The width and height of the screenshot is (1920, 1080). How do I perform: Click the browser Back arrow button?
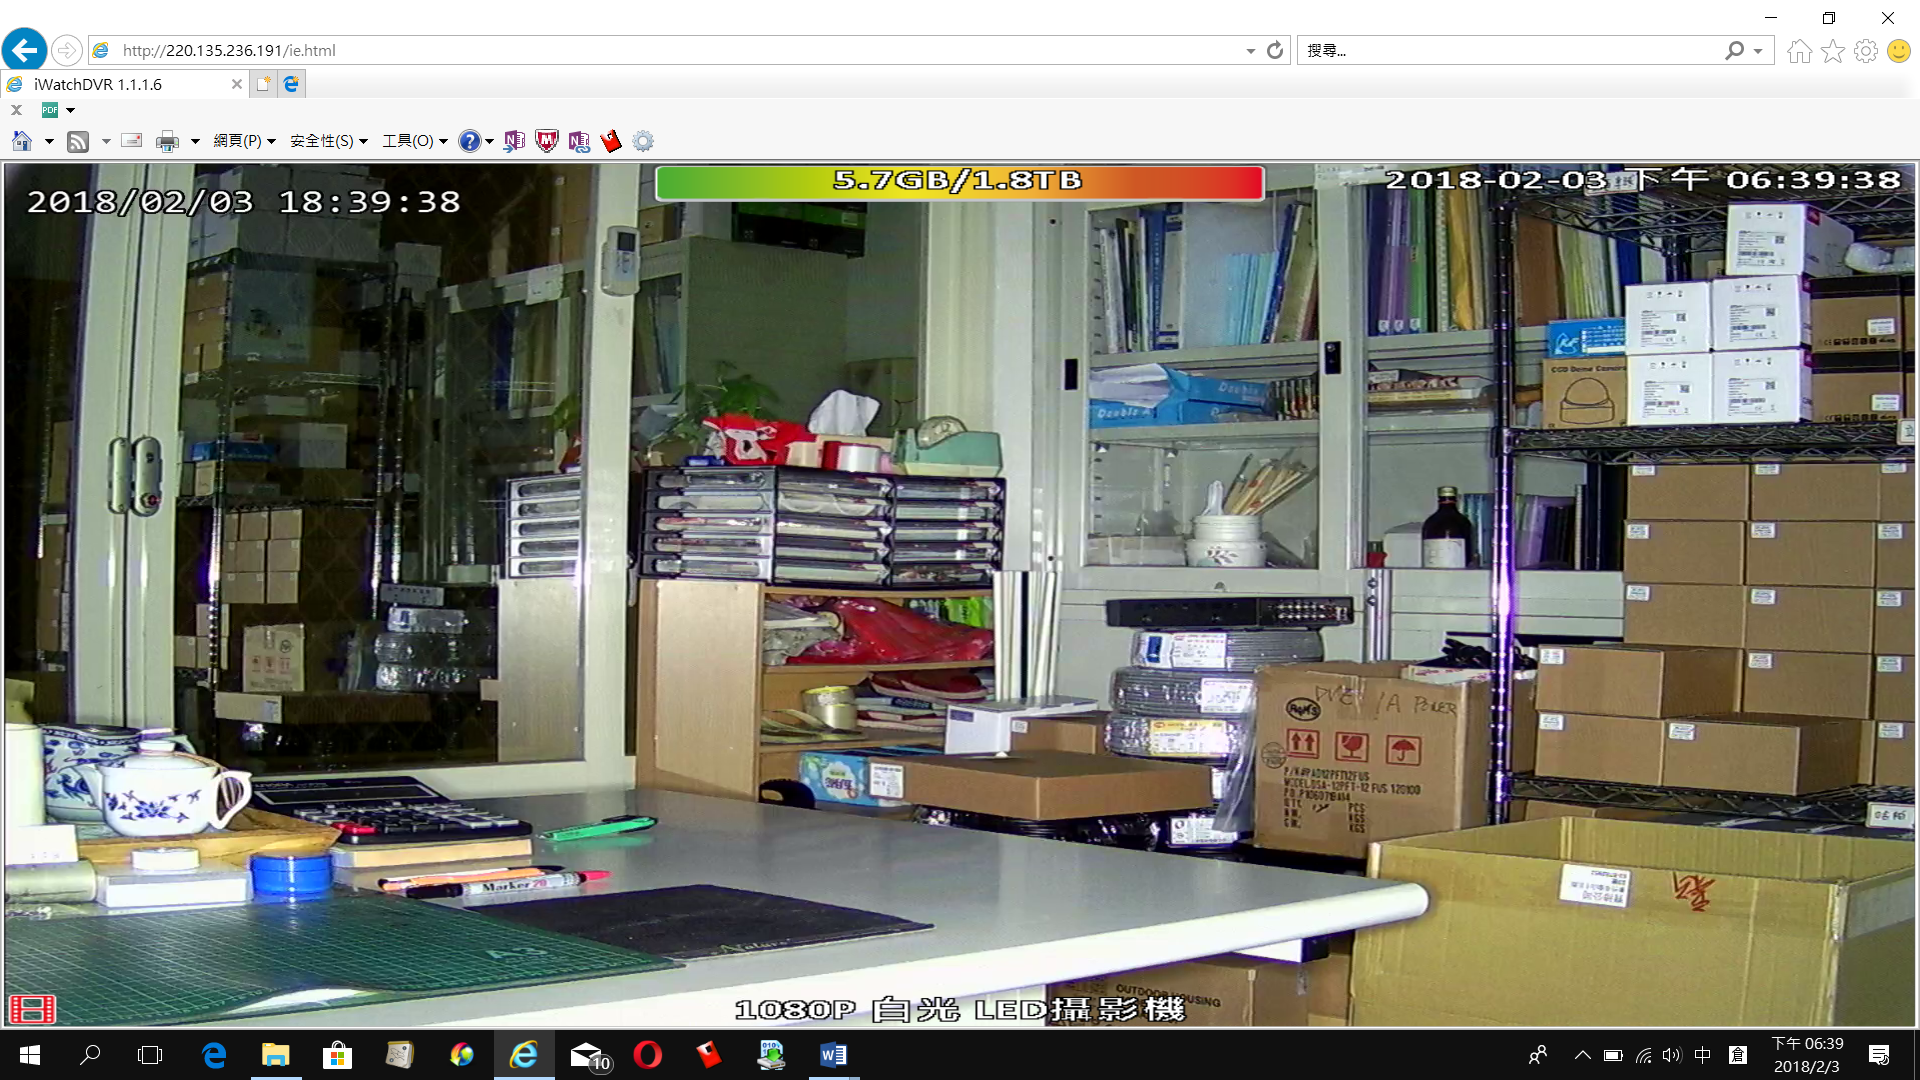[24, 50]
